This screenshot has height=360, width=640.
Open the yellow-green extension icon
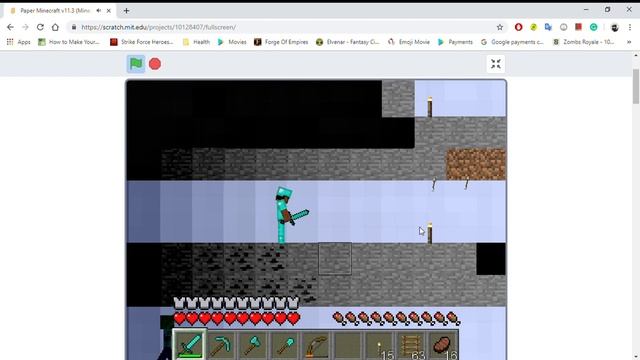click(x=533, y=27)
